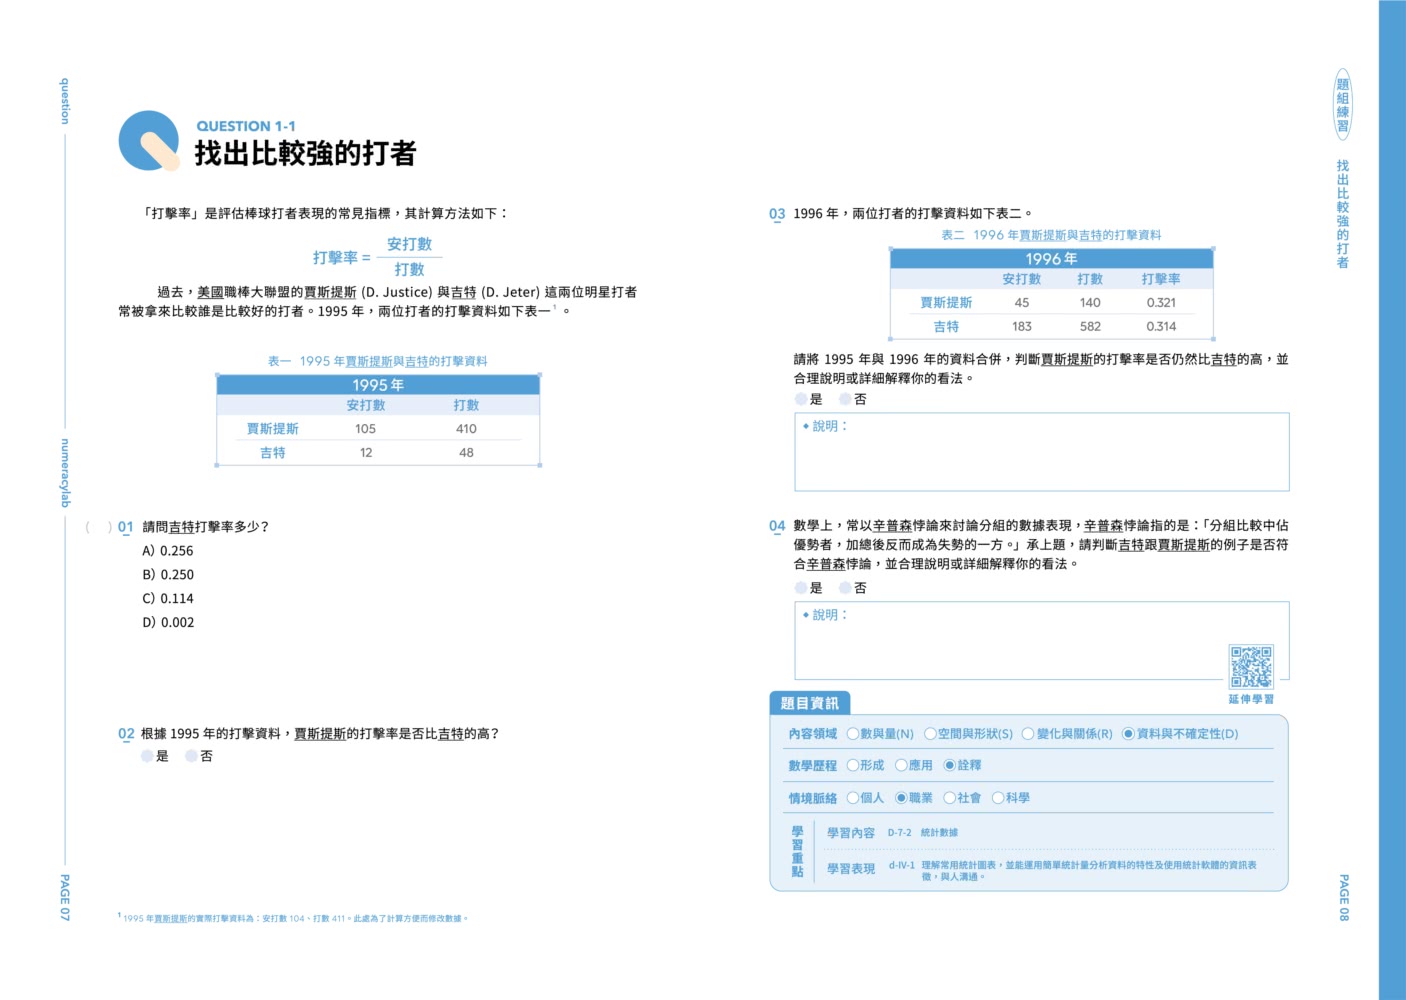1406x1000 pixels.
Task: Click the 延伸學習 label
Action: pyautogui.click(x=1251, y=699)
